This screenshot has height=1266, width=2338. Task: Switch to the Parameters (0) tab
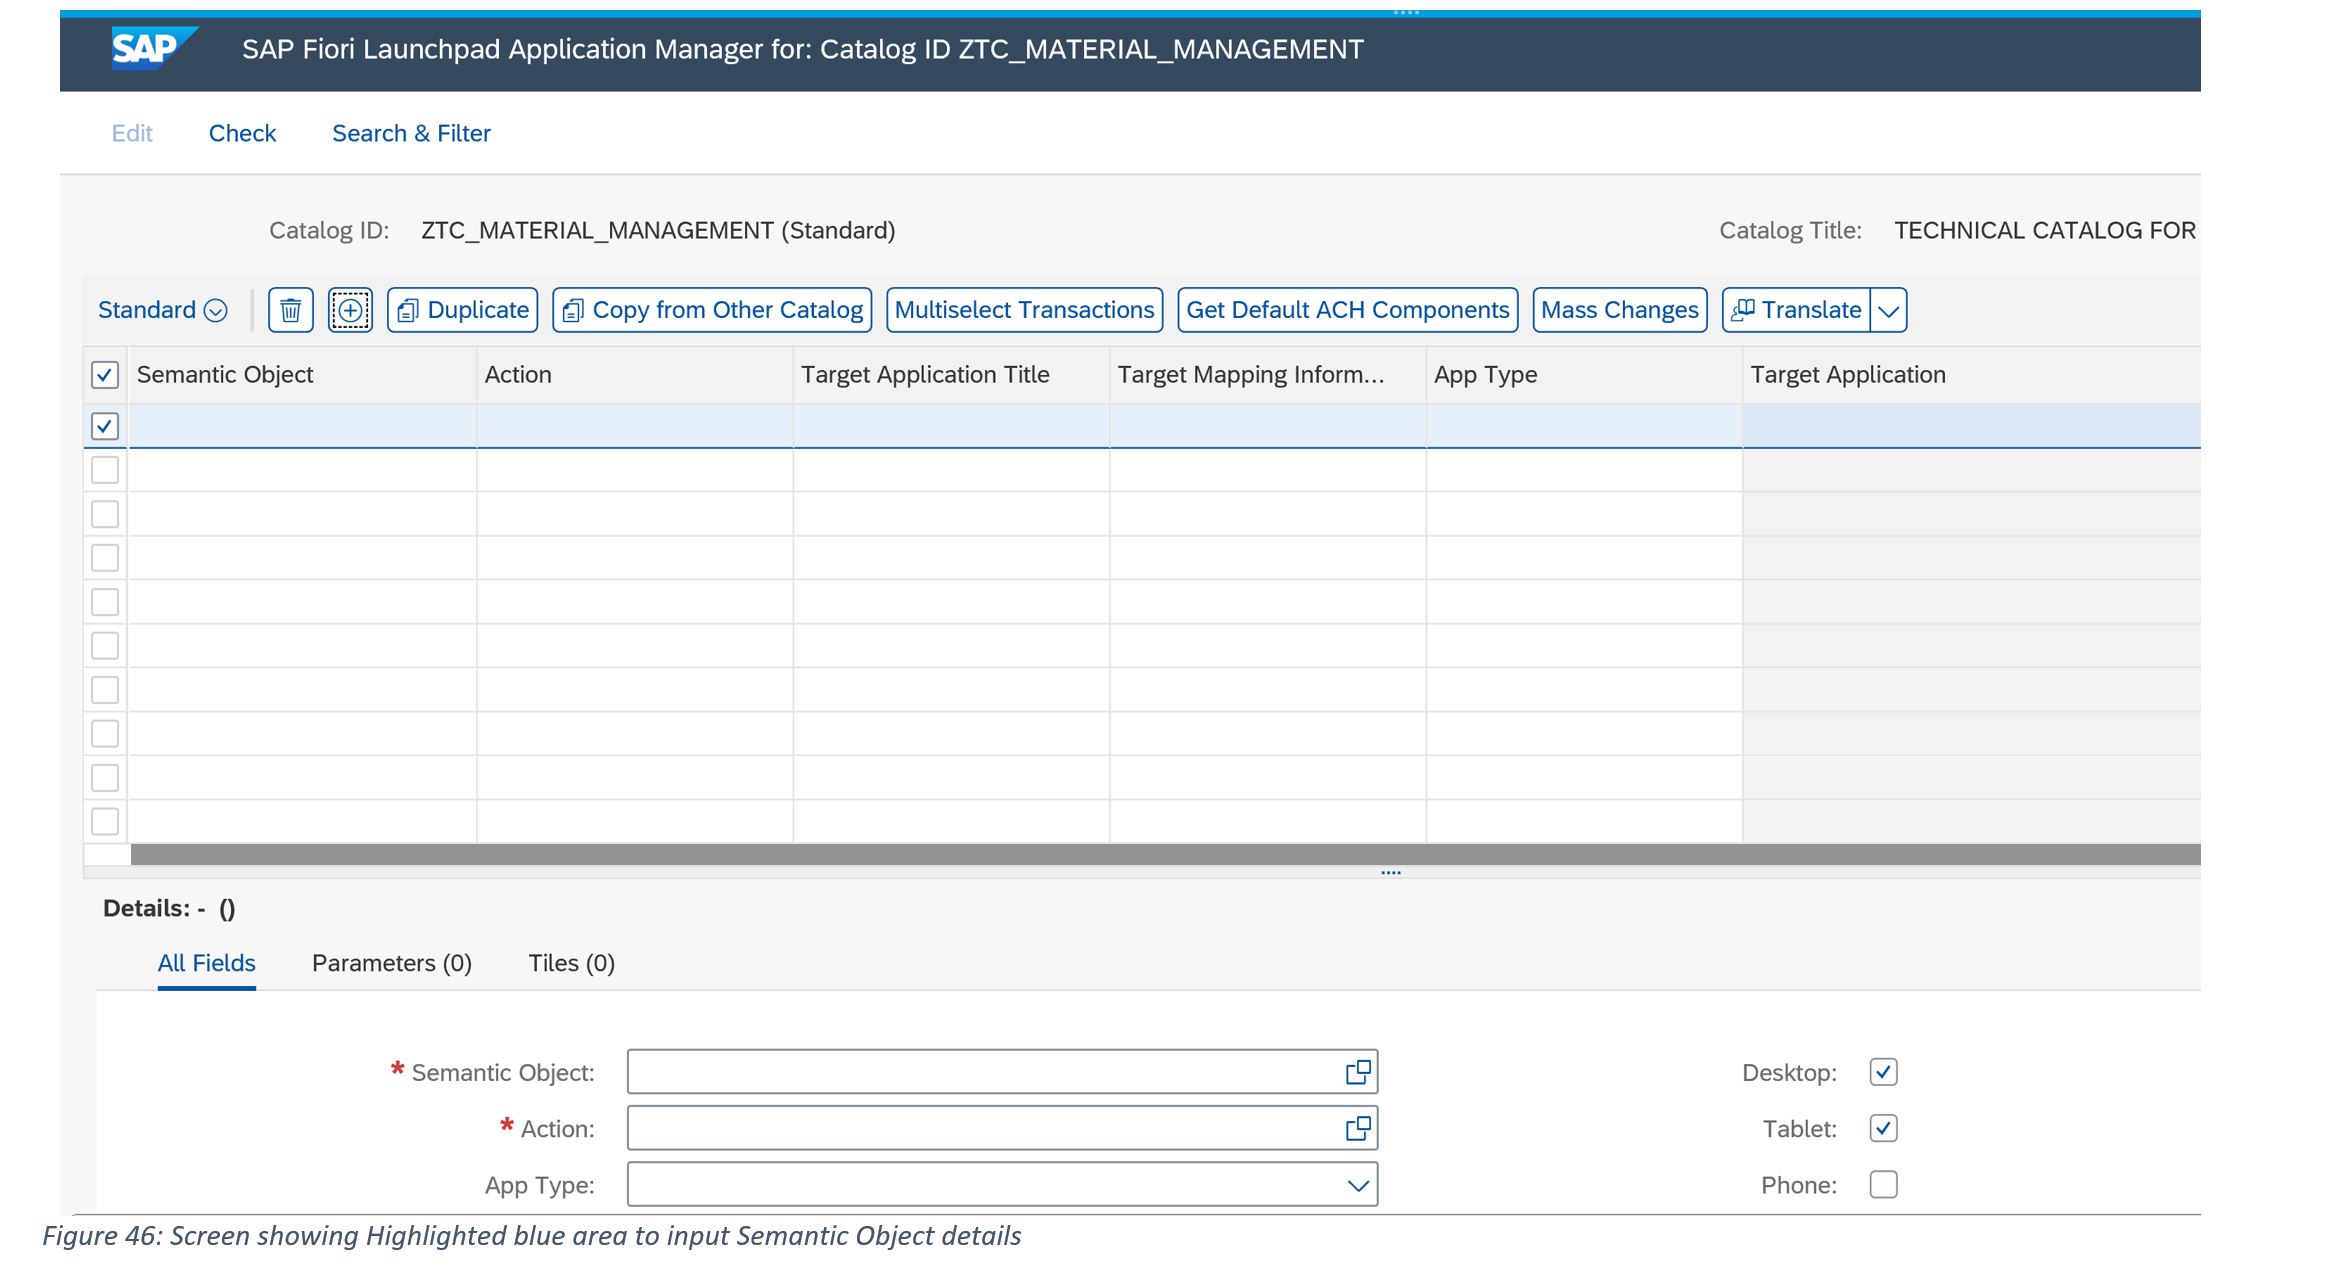click(391, 963)
